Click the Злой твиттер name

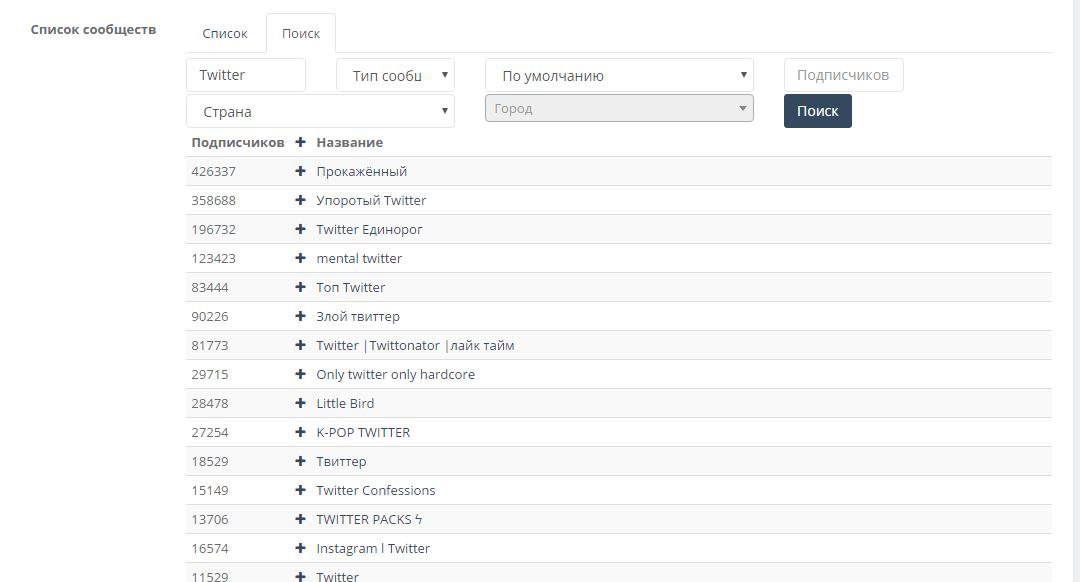[358, 316]
